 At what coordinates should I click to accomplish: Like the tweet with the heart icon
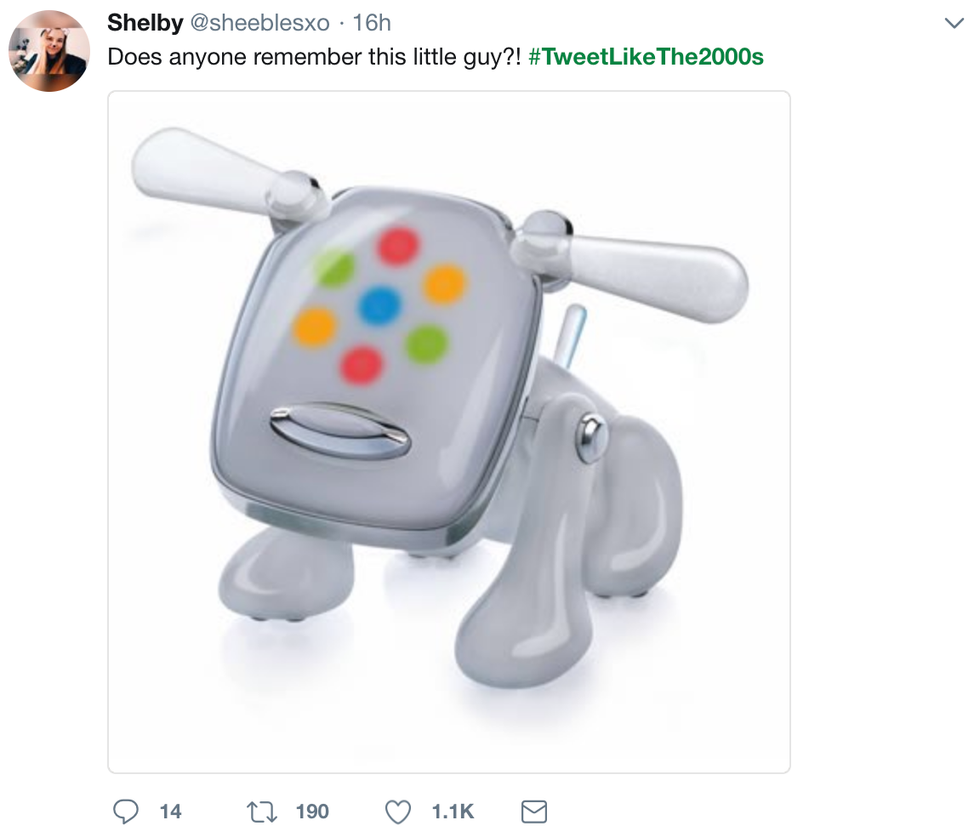pyautogui.click(x=398, y=811)
